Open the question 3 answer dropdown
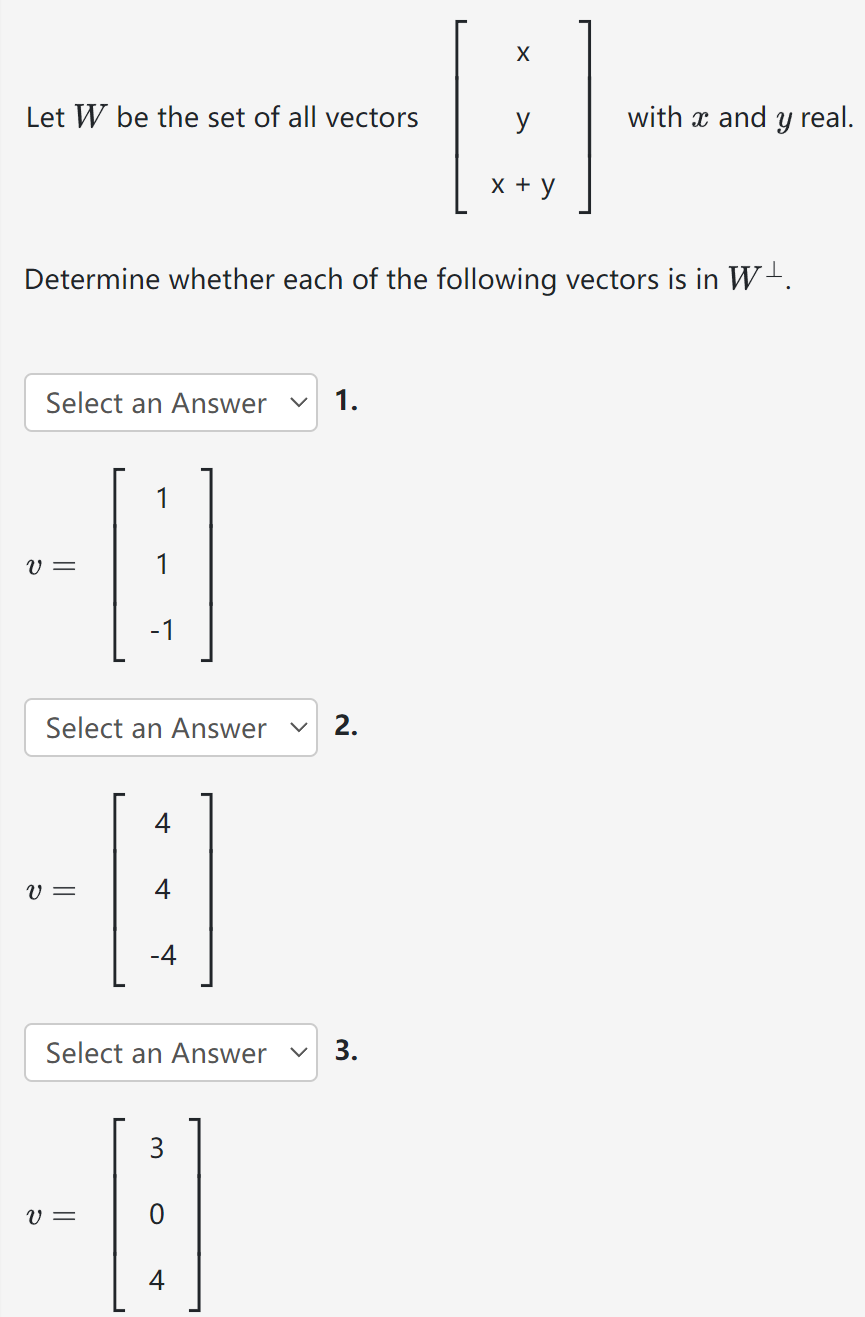This screenshot has height=1317, width=865. (170, 1053)
